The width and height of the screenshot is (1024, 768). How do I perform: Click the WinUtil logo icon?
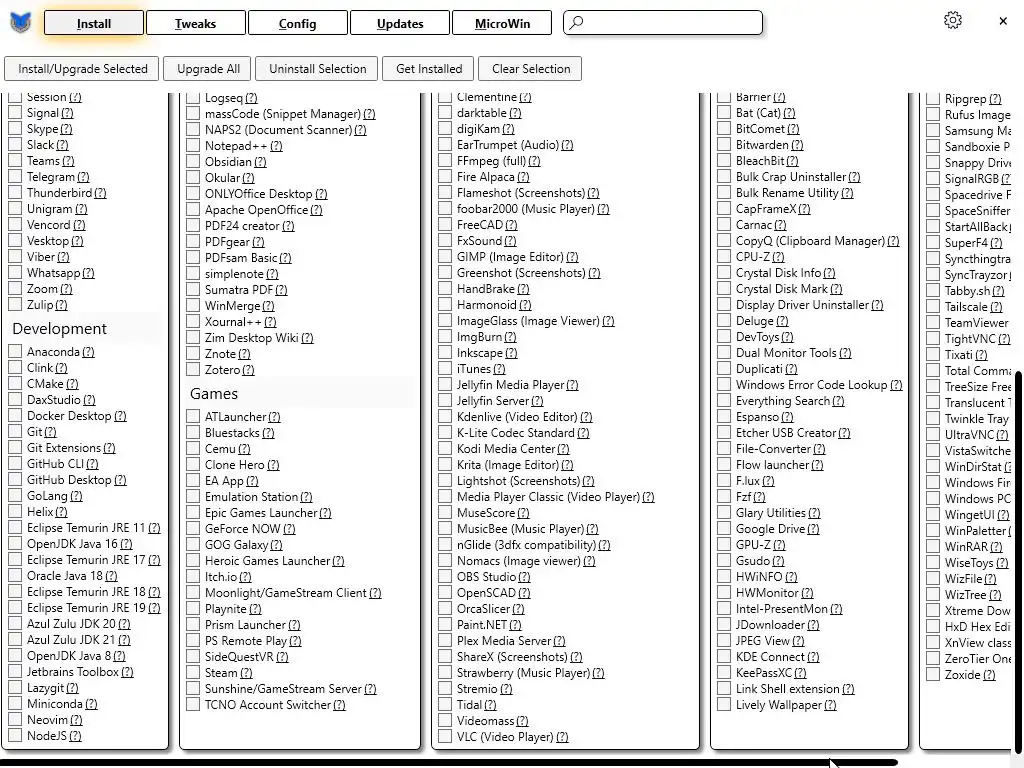pos(20,23)
